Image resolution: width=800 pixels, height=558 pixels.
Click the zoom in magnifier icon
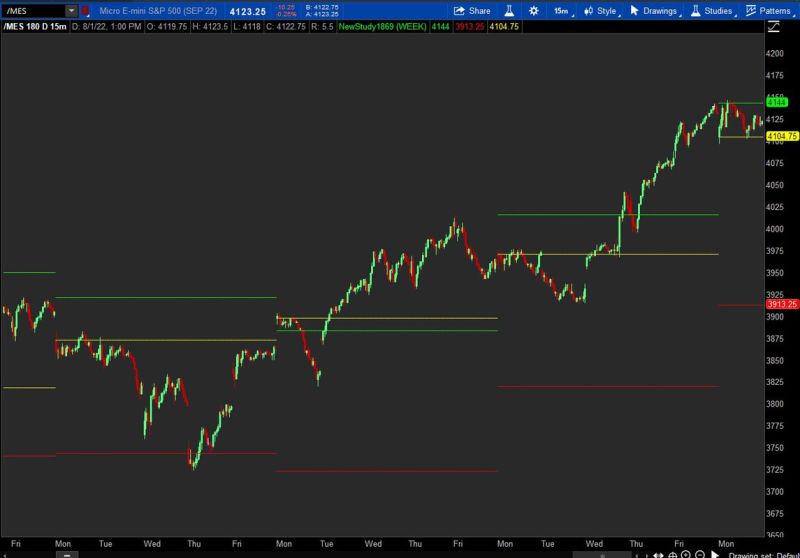pyautogui.click(x=686, y=554)
